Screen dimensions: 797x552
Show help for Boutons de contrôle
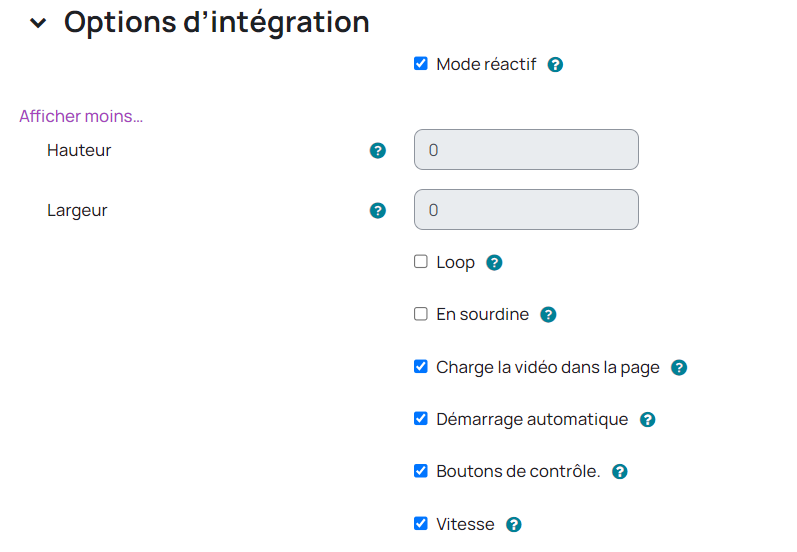pyautogui.click(x=619, y=472)
